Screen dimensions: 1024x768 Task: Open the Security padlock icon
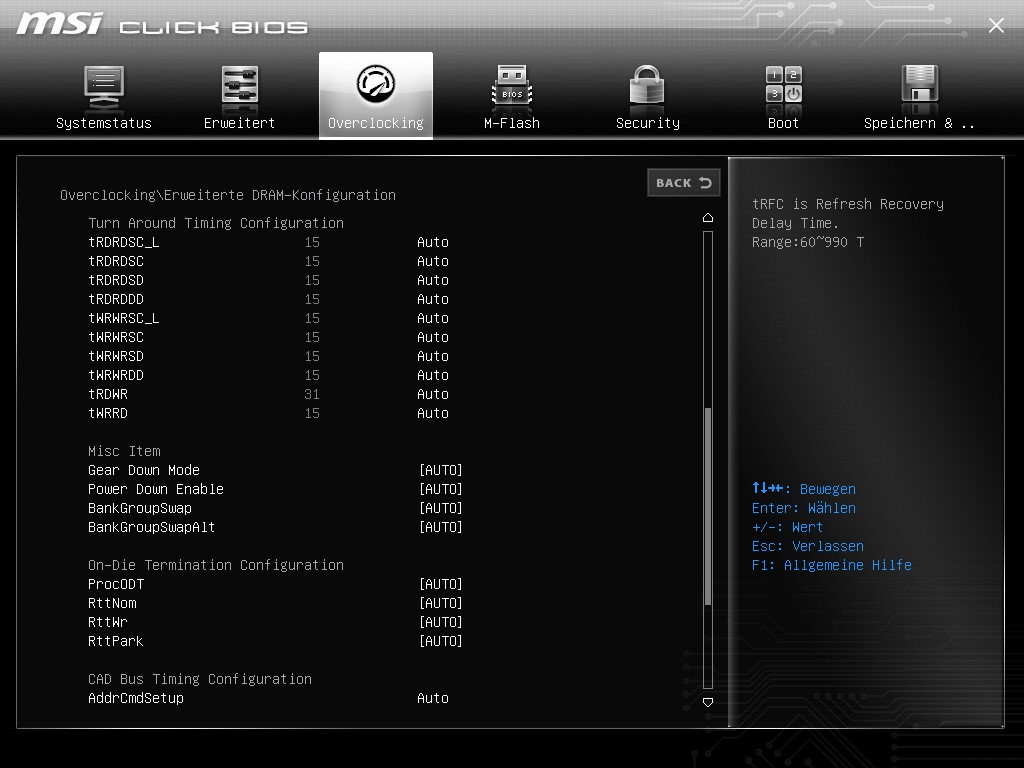pyautogui.click(x=647, y=85)
